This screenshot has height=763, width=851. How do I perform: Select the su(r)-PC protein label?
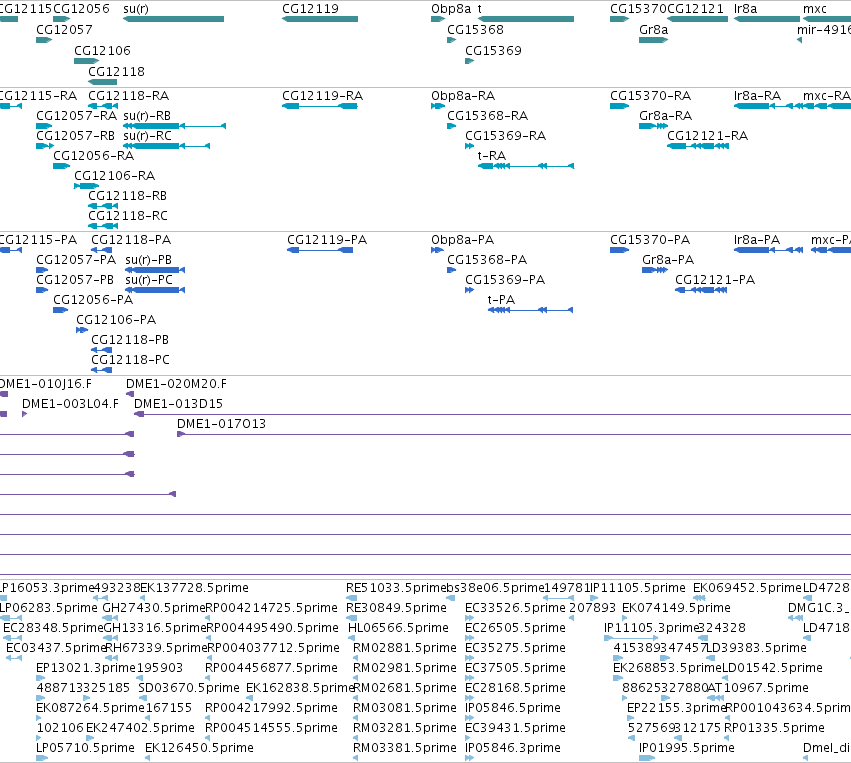(149, 280)
